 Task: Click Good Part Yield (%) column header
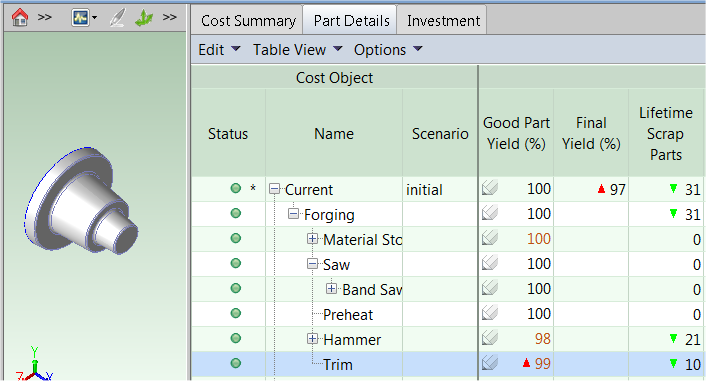point(516,134)
